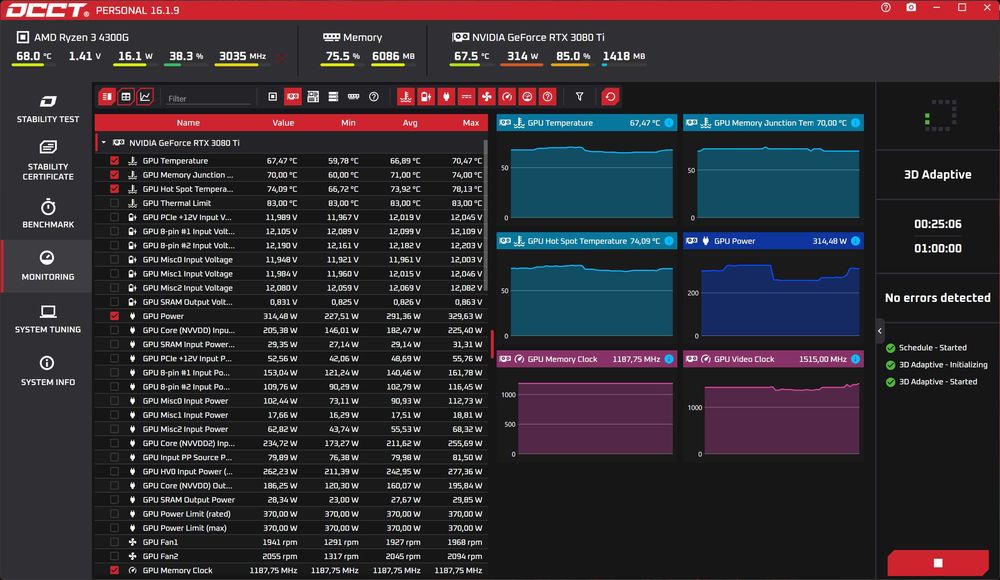
Task: Uncheck the GPU Temperature checkbox
Action: [114, 161]
